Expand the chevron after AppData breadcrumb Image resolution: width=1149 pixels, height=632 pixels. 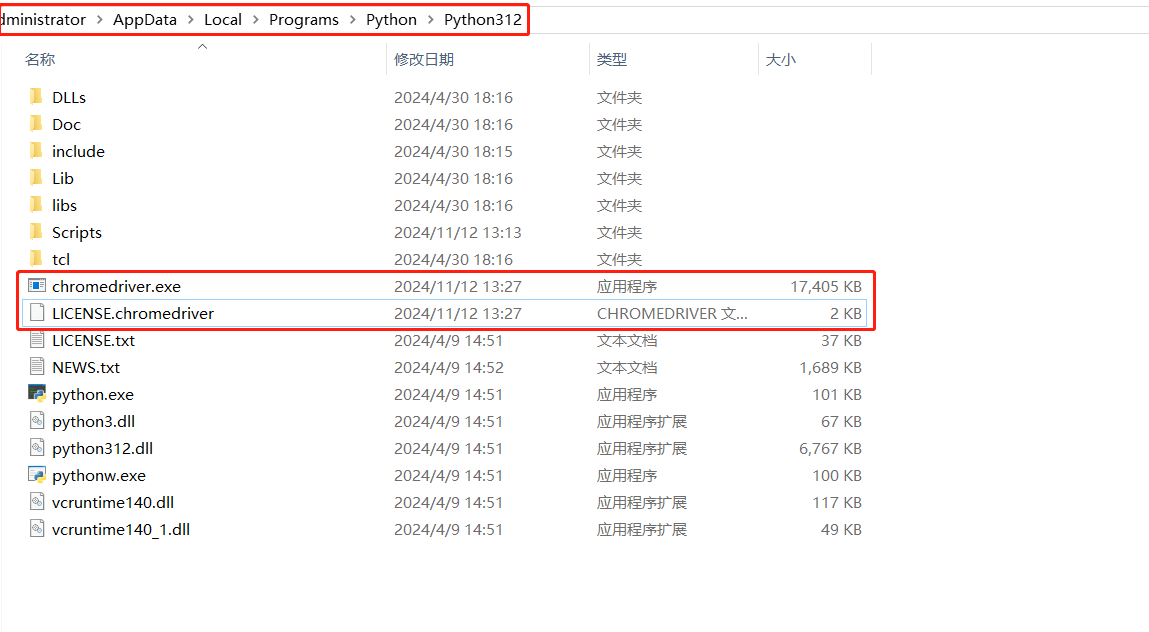pos(191,20)
